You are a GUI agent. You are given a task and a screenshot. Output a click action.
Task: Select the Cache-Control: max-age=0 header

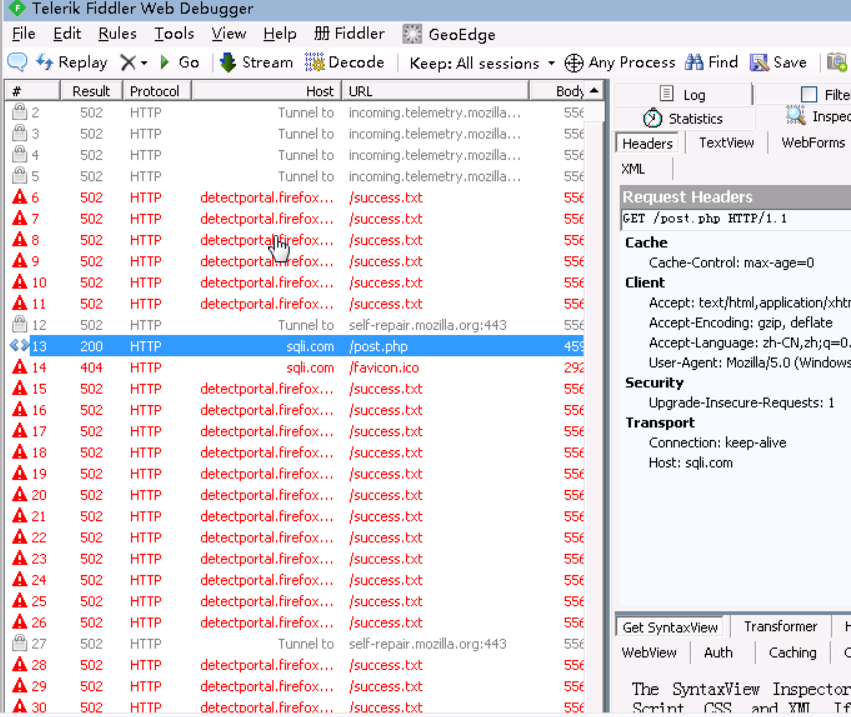(731, 263)
